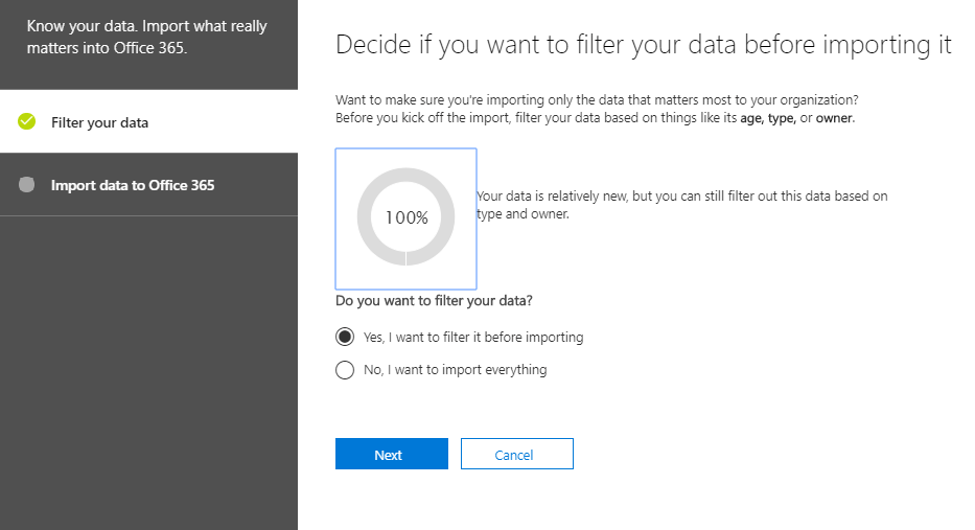Viewport: 975px width, 530px height.
Task: Click the green checkmark beside Filter your data
Action: [x=27, y=122]
